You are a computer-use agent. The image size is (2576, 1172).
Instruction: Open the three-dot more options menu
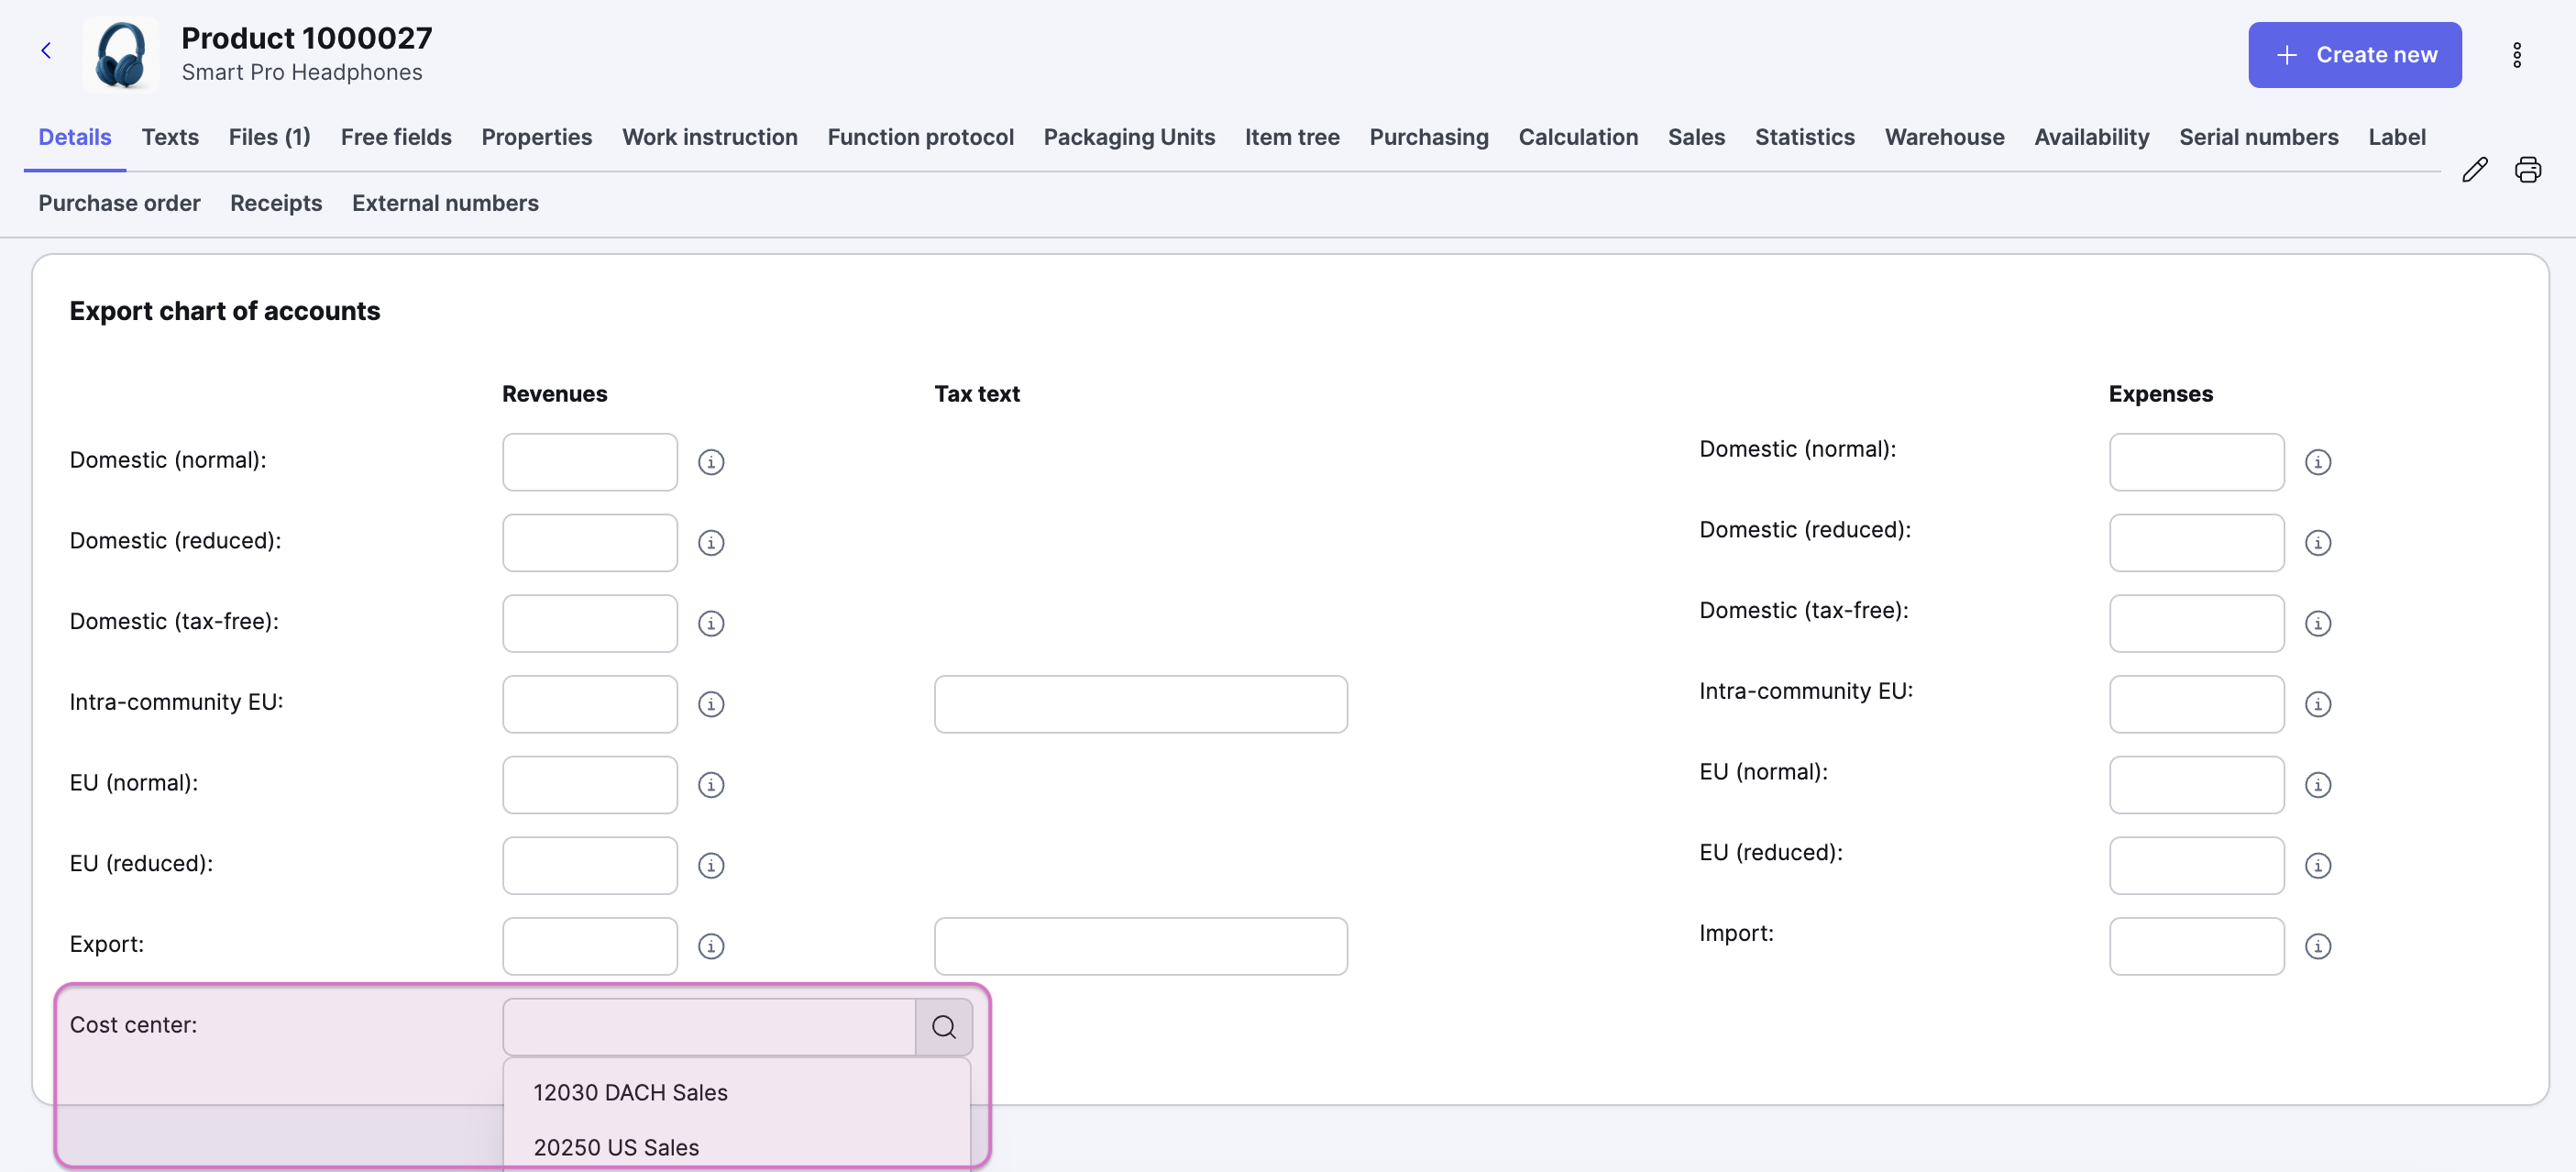2517,55
